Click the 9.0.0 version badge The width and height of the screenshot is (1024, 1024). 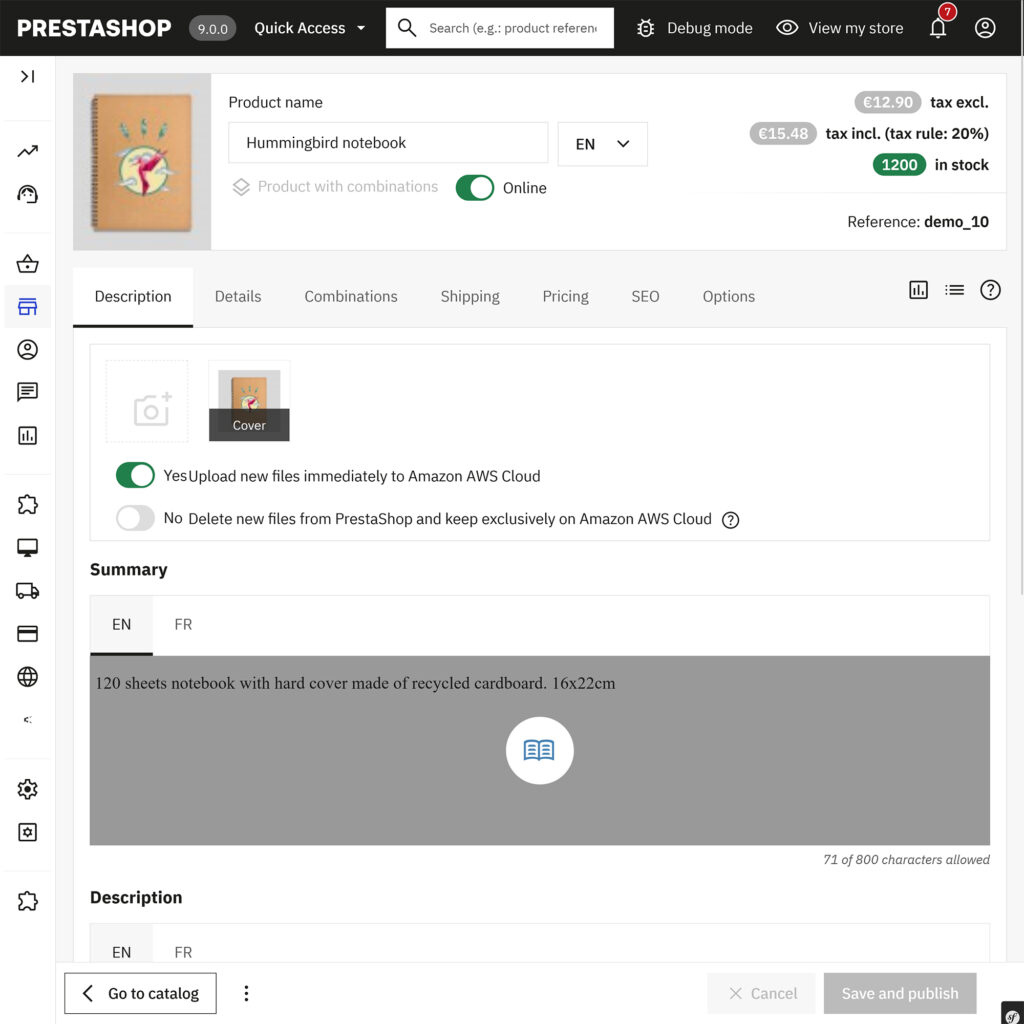[x=212, y=29]
